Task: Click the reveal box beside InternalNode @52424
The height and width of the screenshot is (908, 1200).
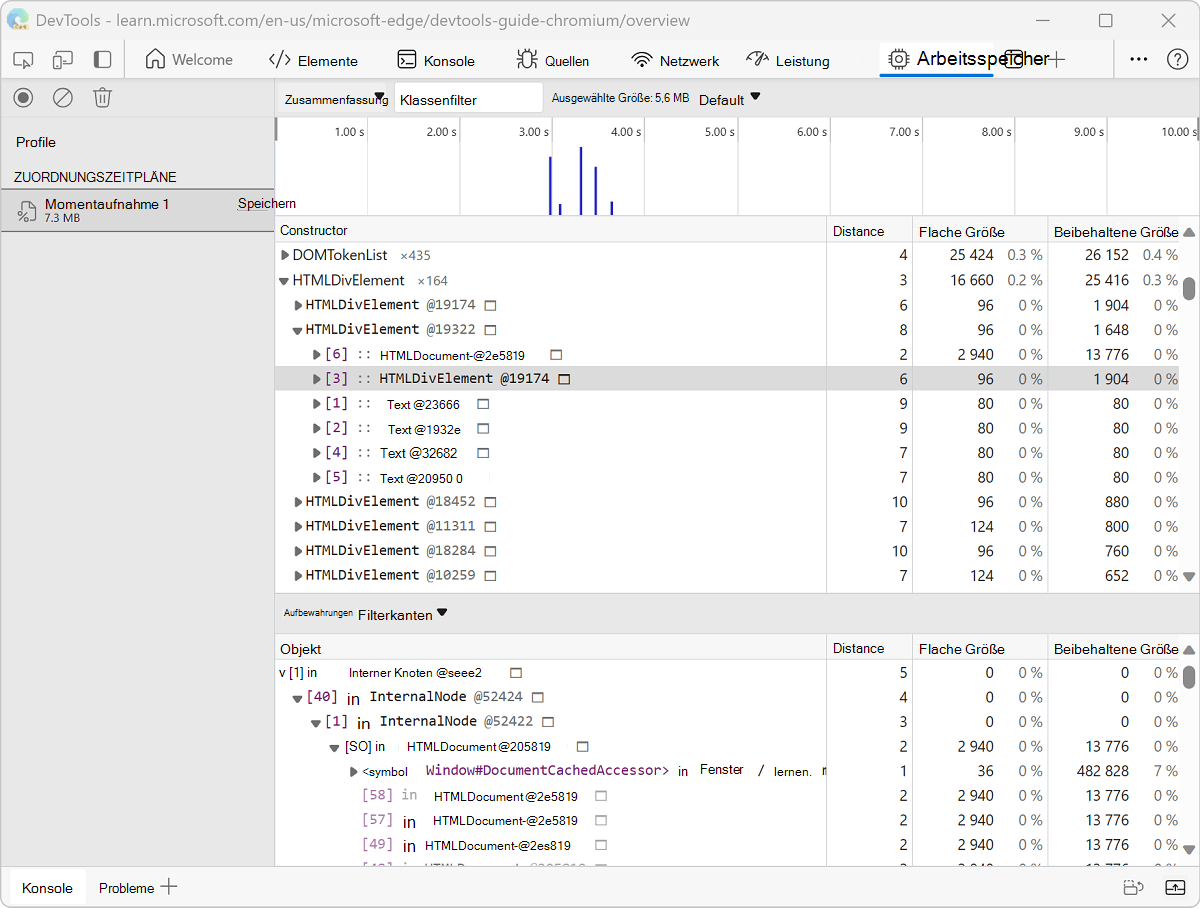Action: click(538, 697)
